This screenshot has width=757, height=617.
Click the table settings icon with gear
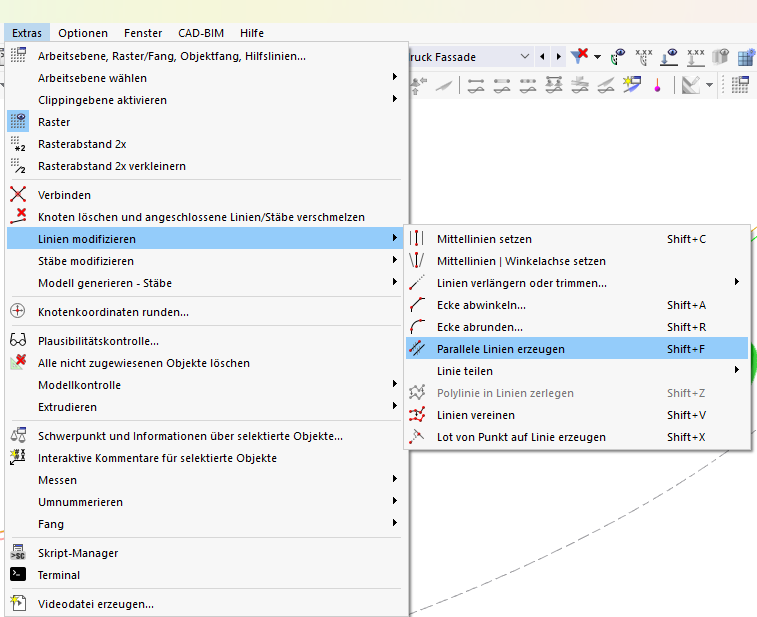(746, 57)
